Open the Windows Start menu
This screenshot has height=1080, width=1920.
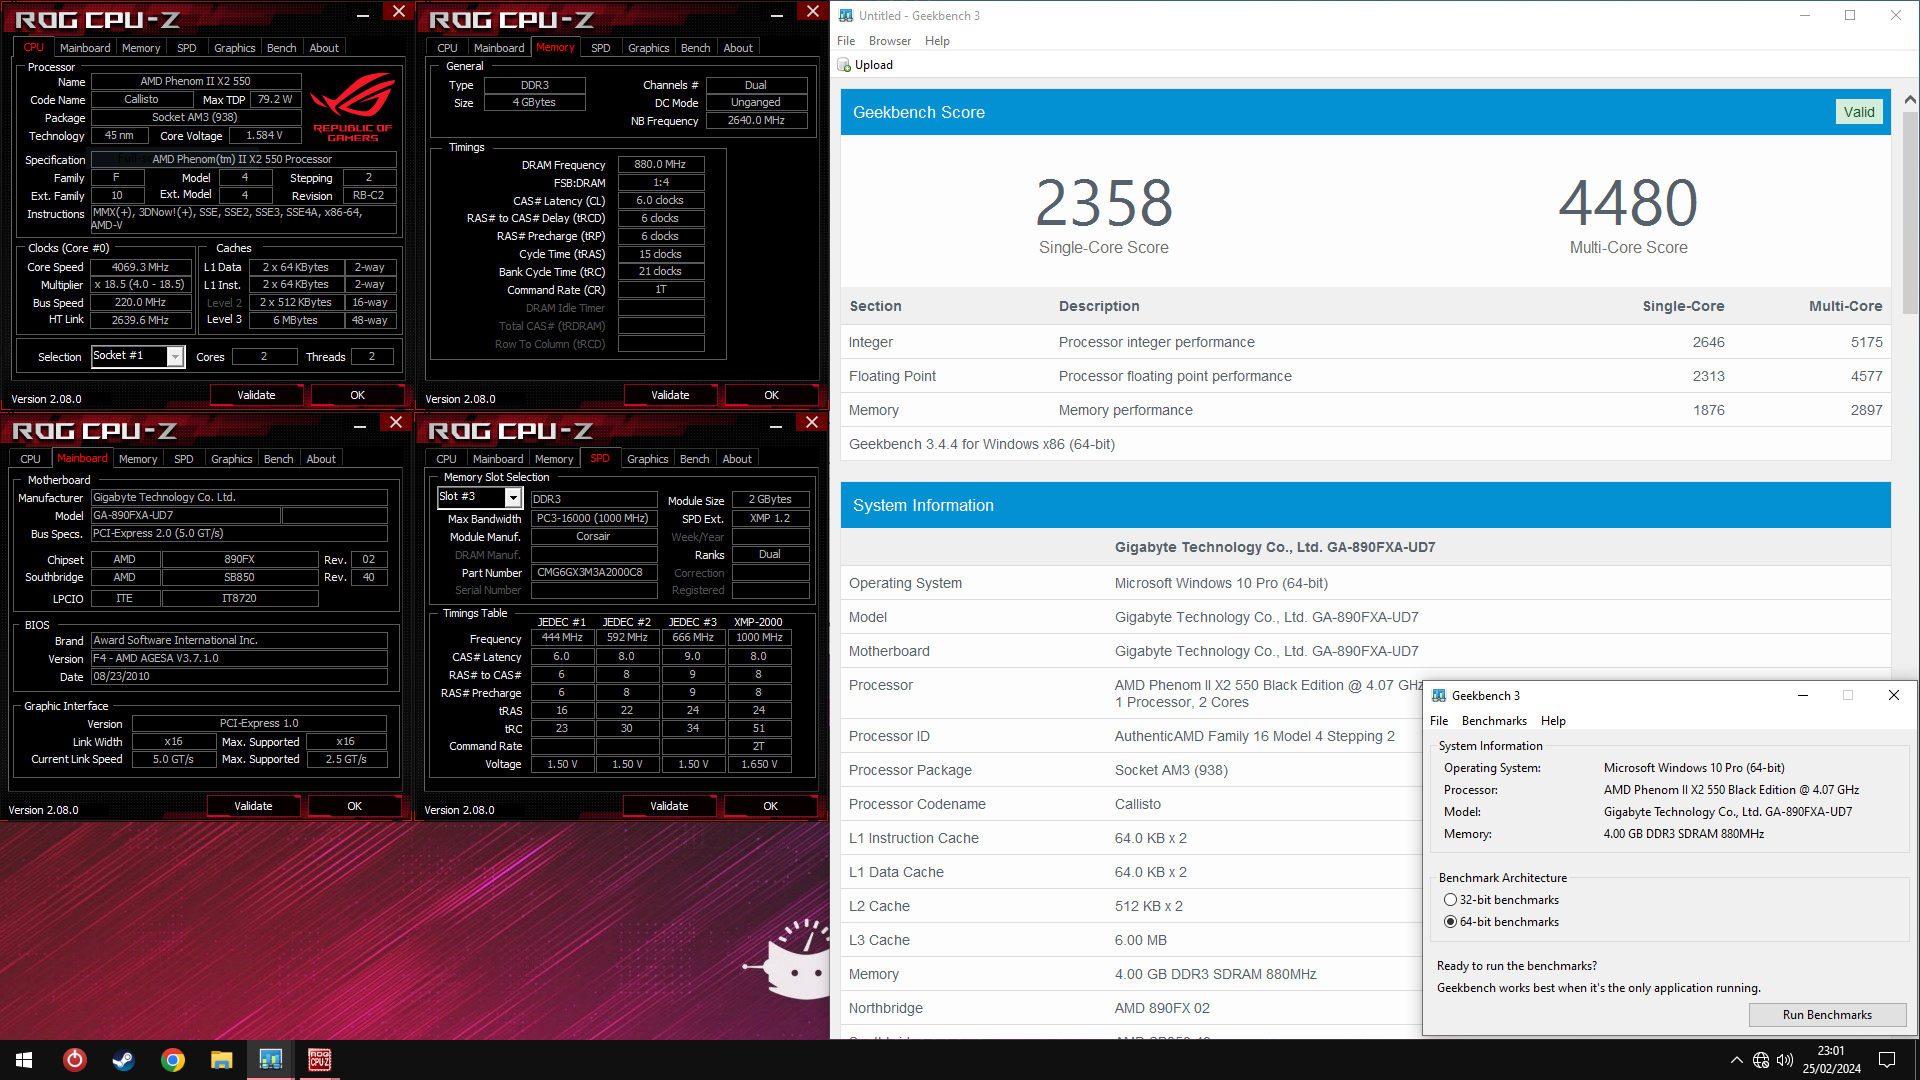point(24,1060)
